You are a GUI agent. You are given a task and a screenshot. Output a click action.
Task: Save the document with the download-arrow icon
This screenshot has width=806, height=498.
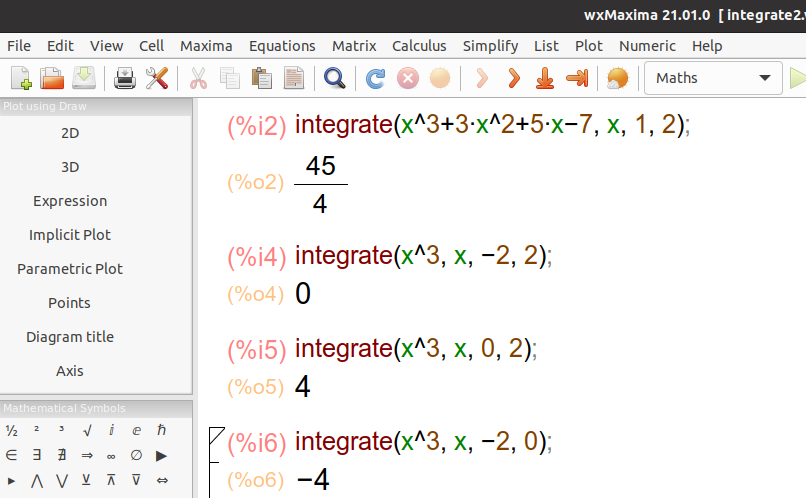[84, 78]
